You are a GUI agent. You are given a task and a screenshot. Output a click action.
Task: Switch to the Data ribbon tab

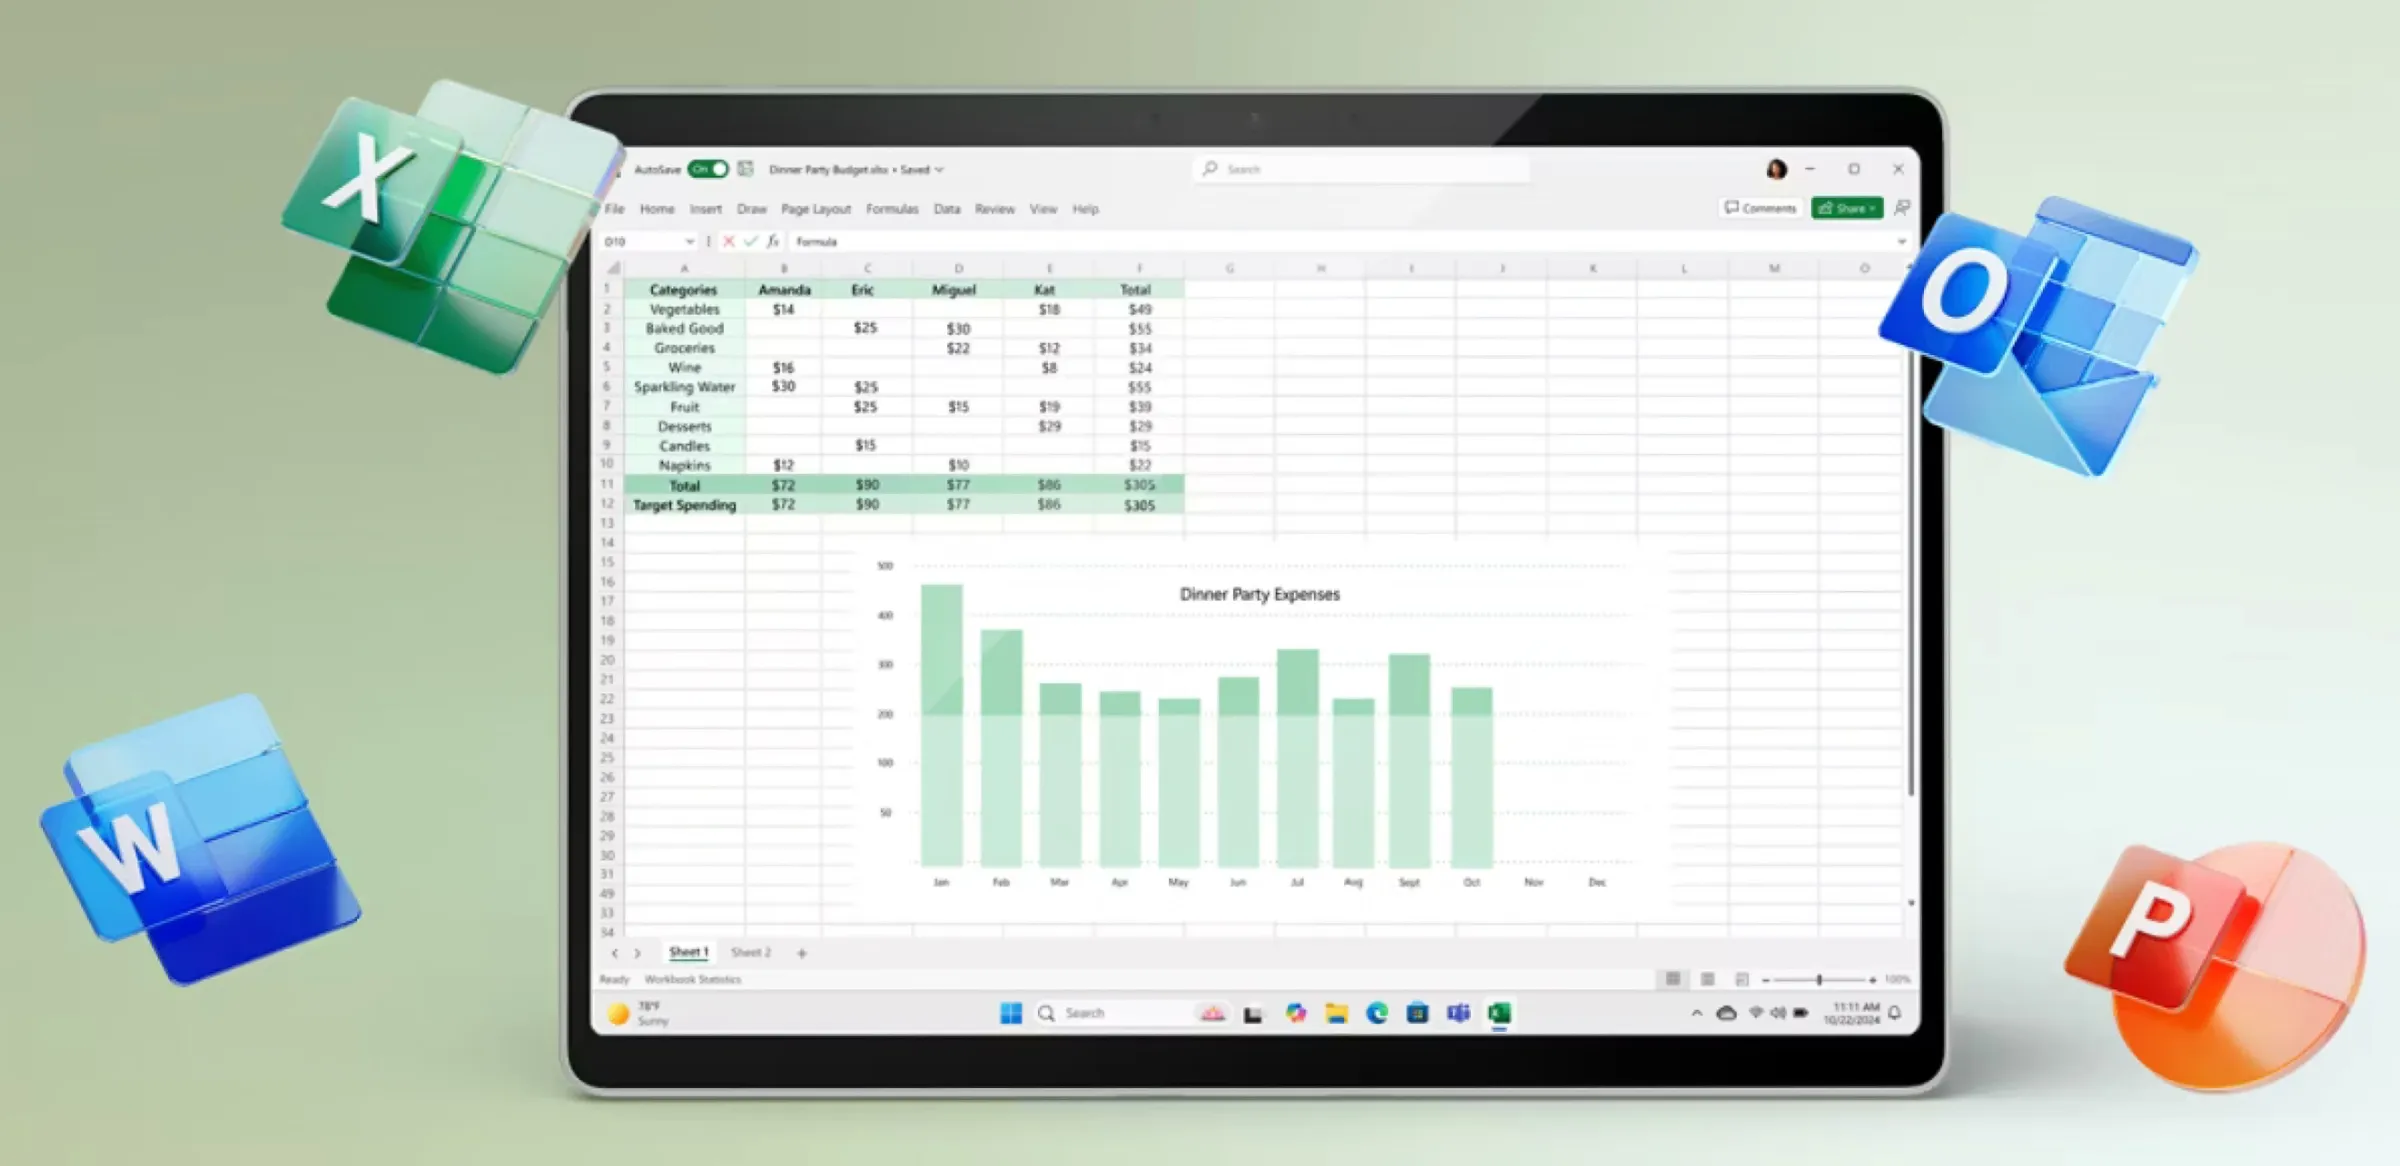pos(946,209)
